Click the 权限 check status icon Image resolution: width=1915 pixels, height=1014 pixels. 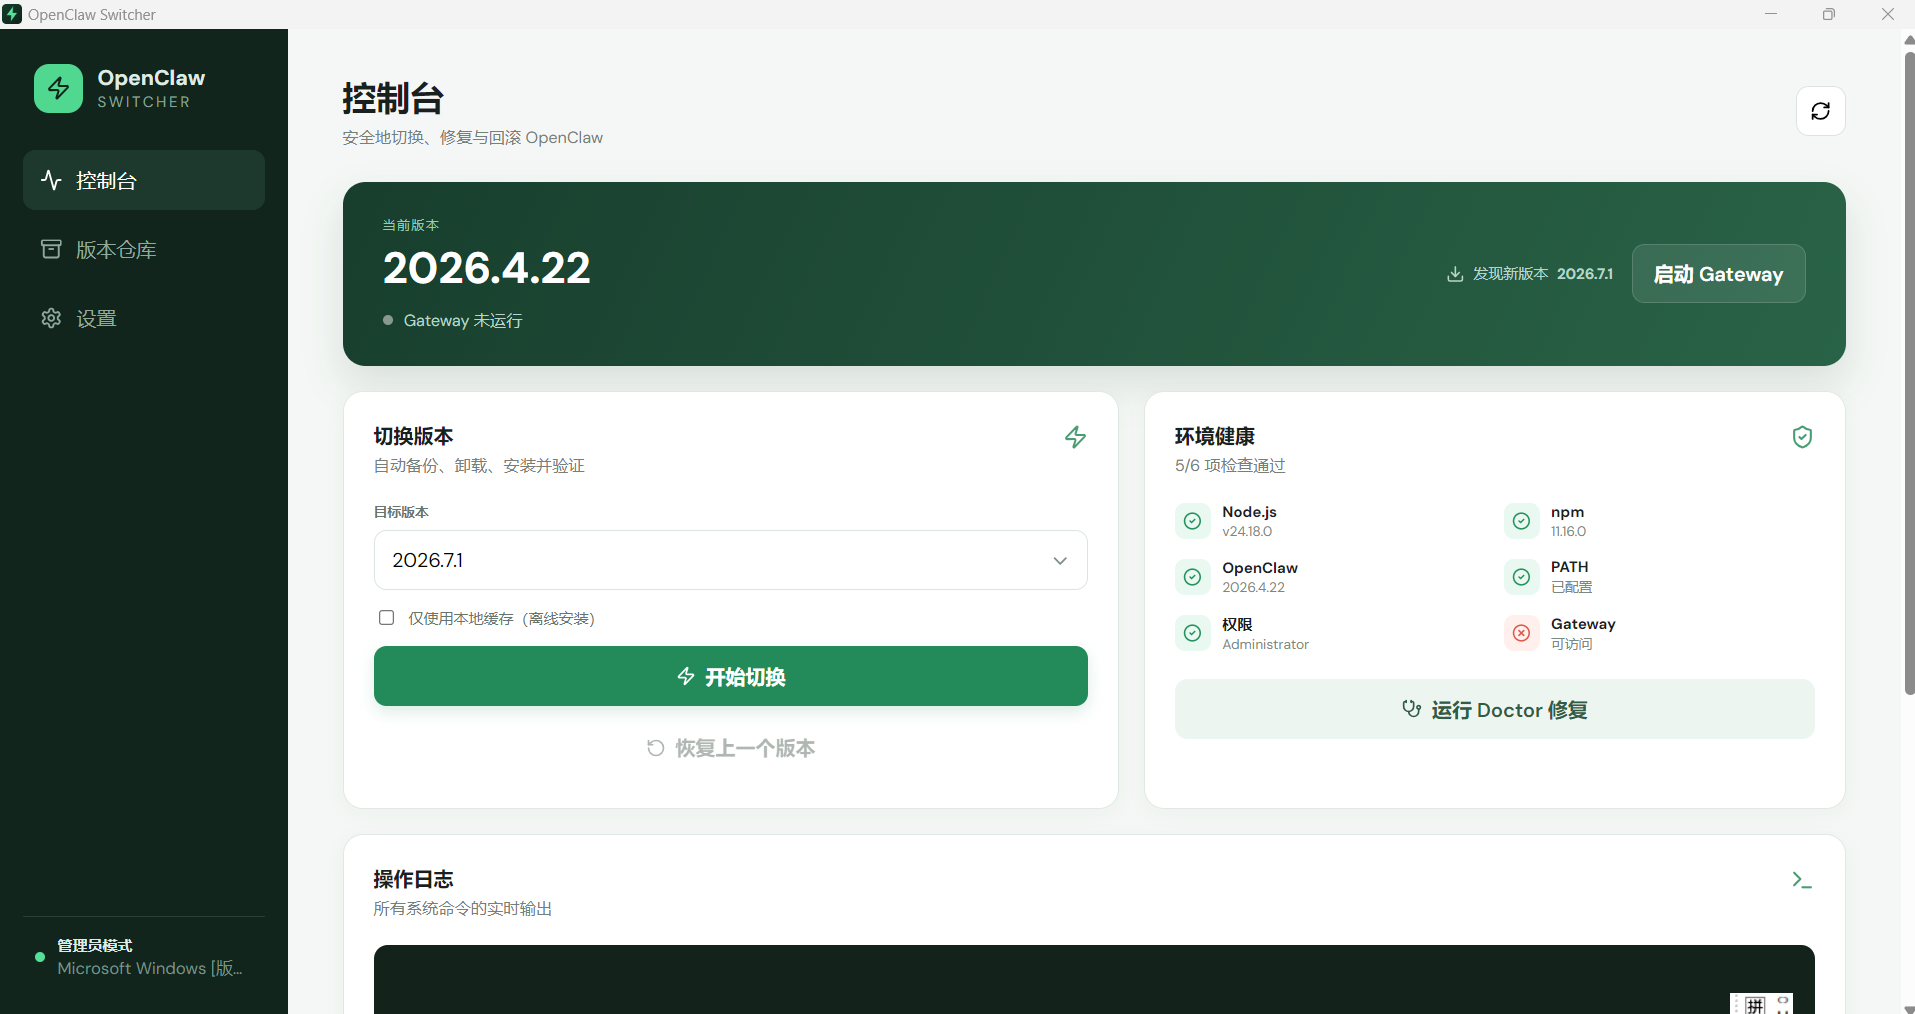pos(1192,633)
